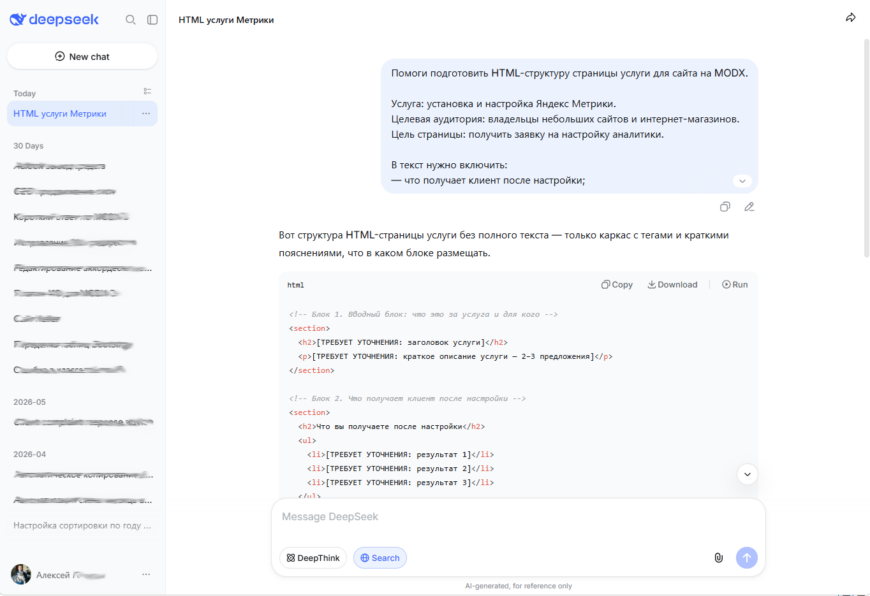Click the 30 Days section label
The height and width of the screenshot is (596, 870).
(x=28, y=146)
